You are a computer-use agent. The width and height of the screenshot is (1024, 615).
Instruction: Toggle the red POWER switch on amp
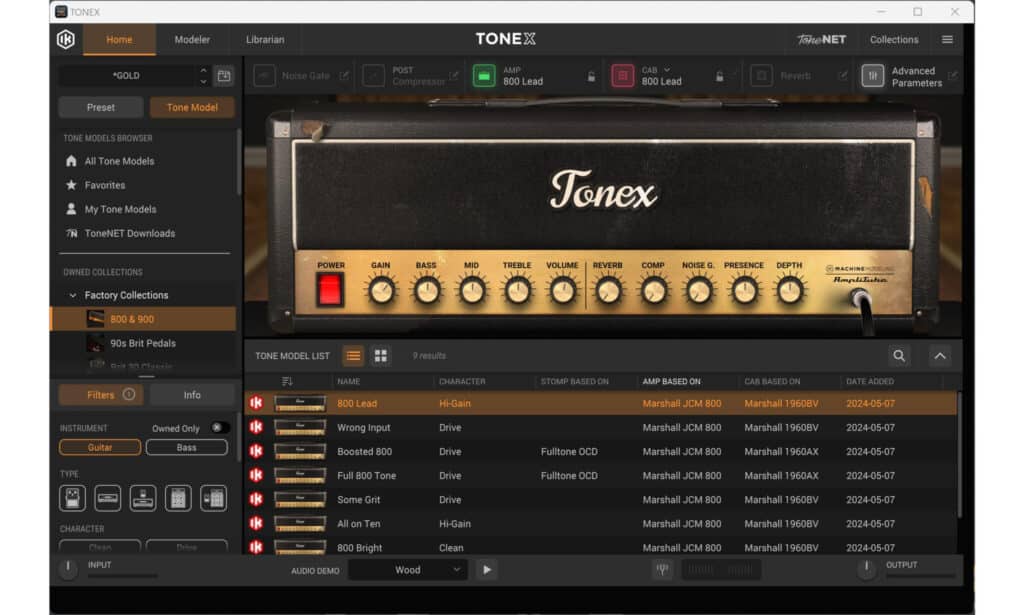click(x=330, y=289)
